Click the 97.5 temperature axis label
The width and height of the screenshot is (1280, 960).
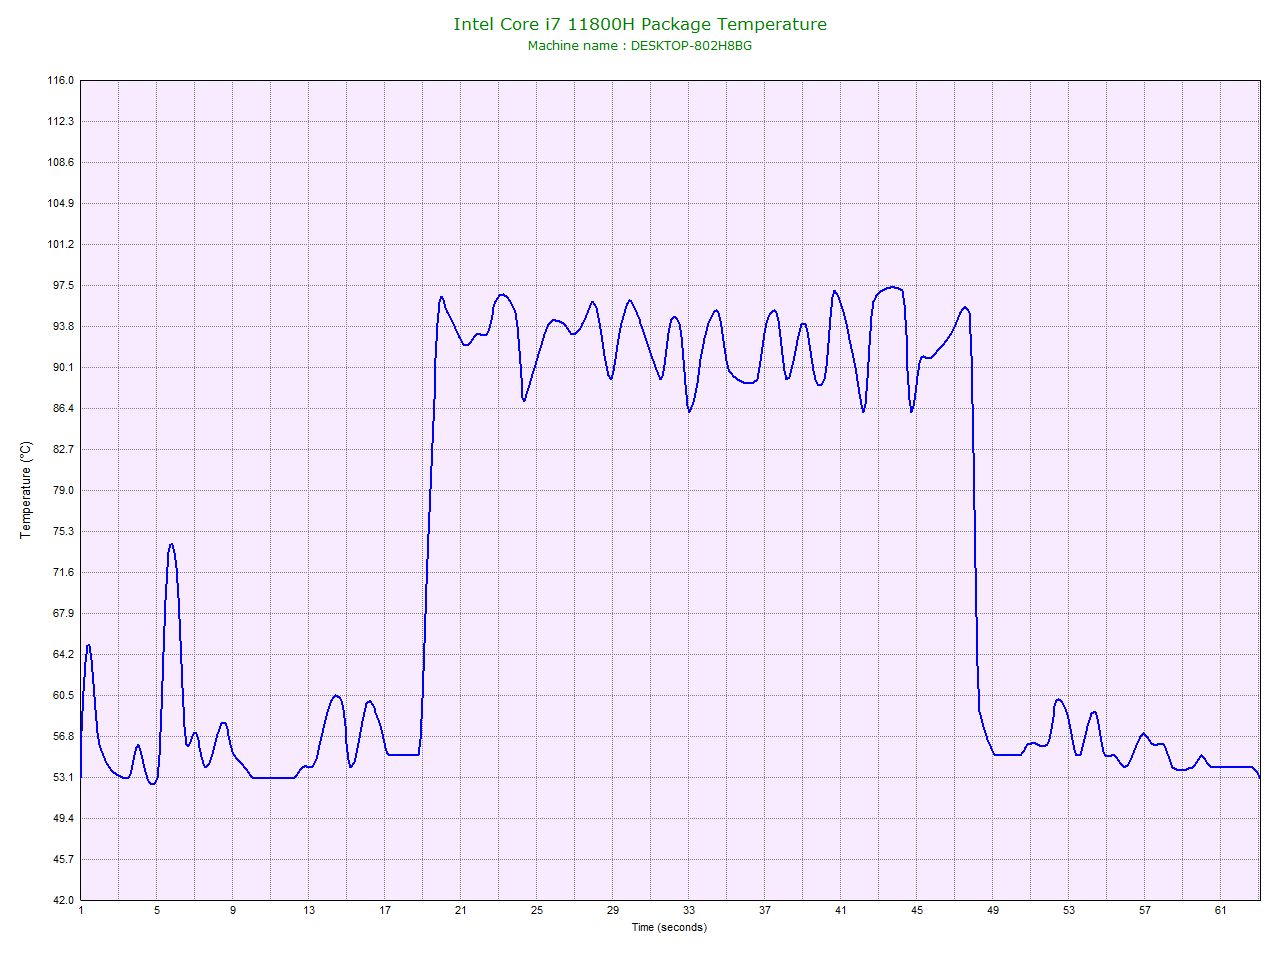63,285
